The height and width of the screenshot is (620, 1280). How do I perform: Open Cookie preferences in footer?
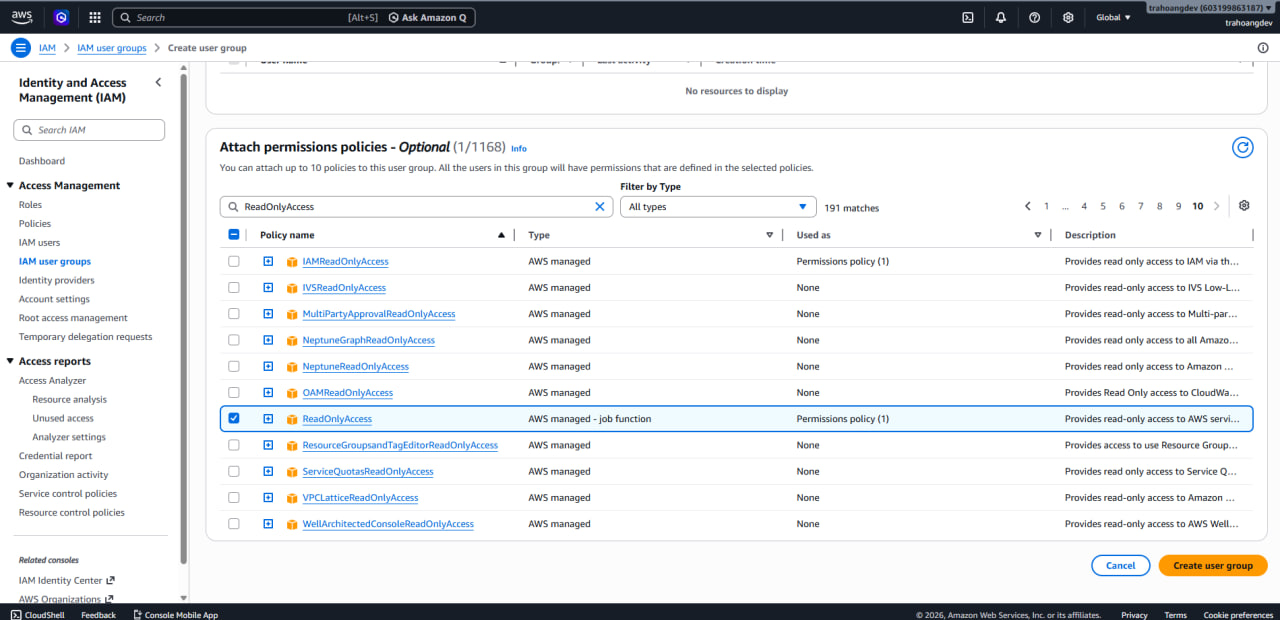pos(1238,615)
